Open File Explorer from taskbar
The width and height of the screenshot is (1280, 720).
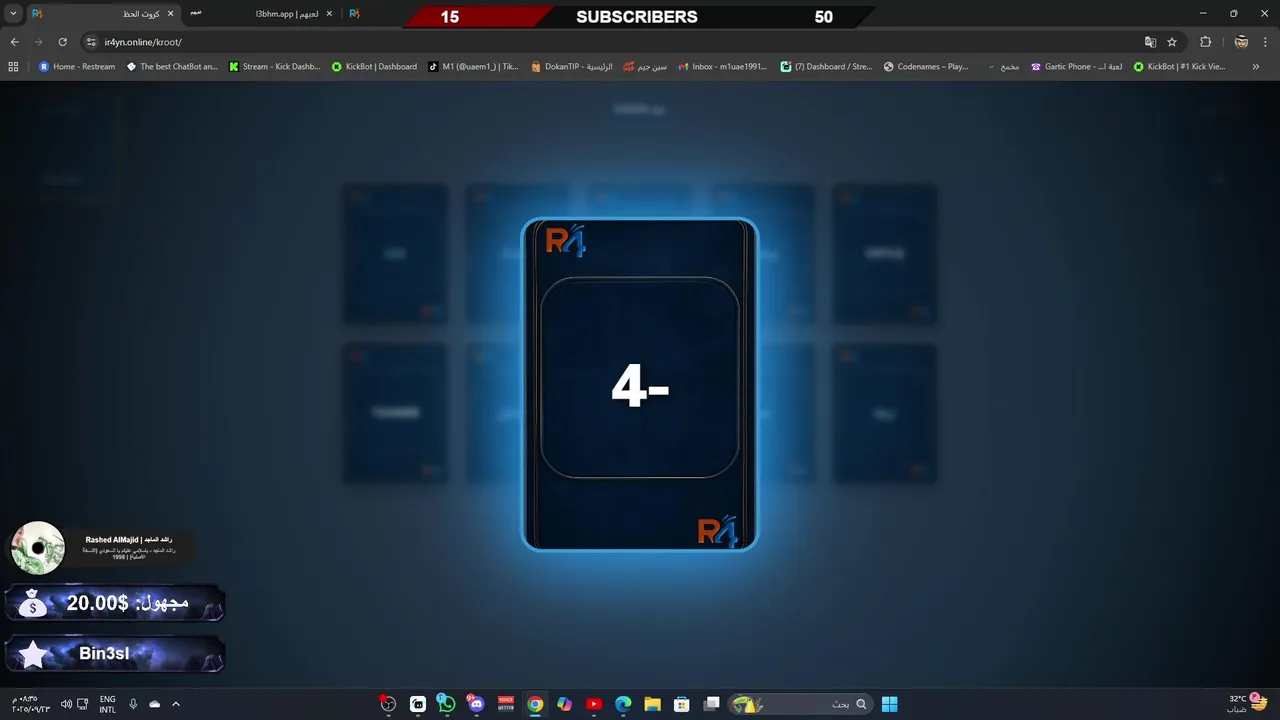pos(652,704)
